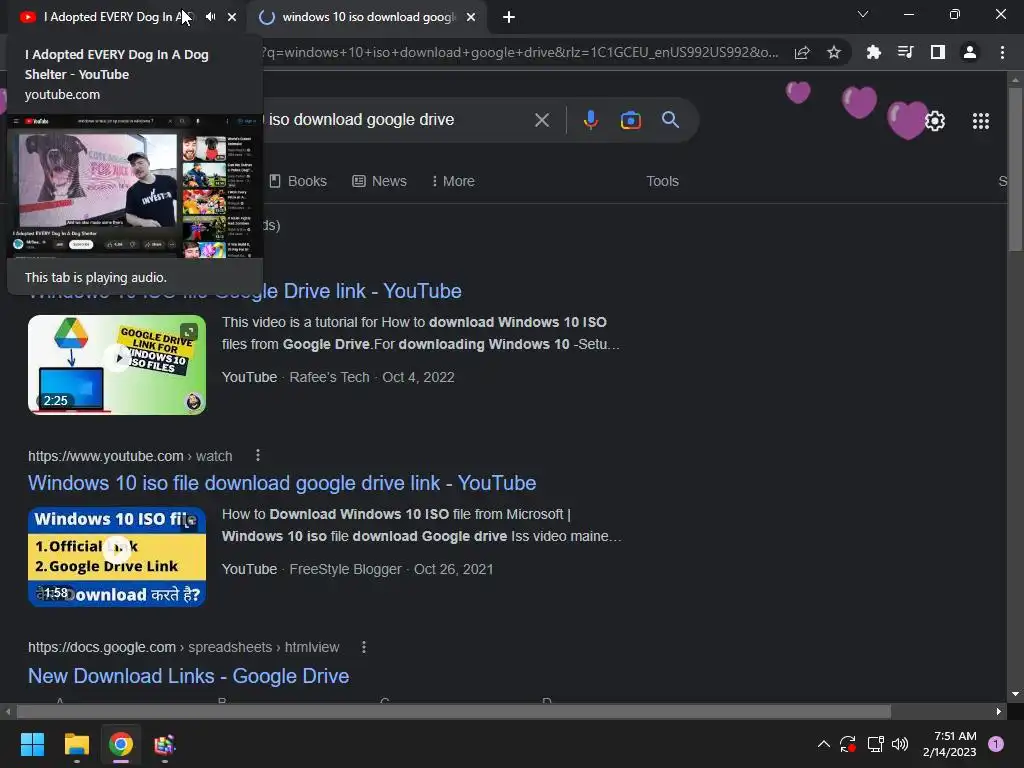Open the Windows Start menu

click(x=32, y=744)
